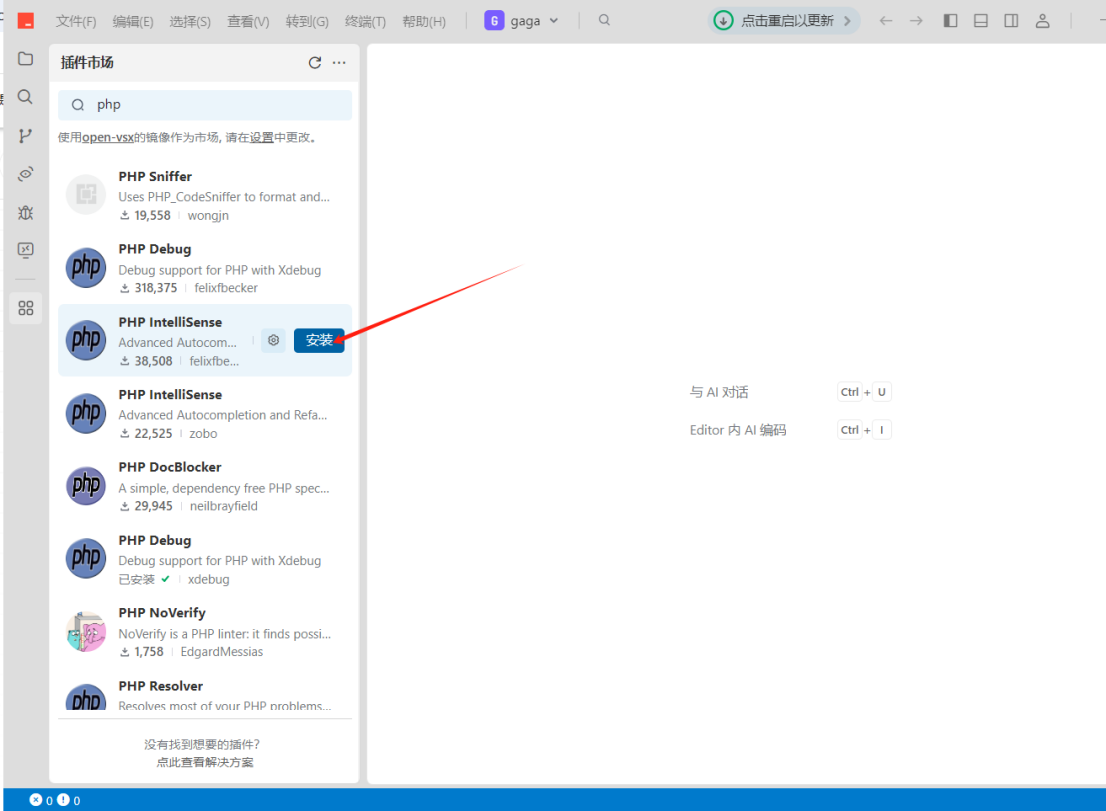The height and width of the screenshot is (811, 1106).
Task: Click PHP Sniffer placeholder thumbnail
Action: coord(86,194)
